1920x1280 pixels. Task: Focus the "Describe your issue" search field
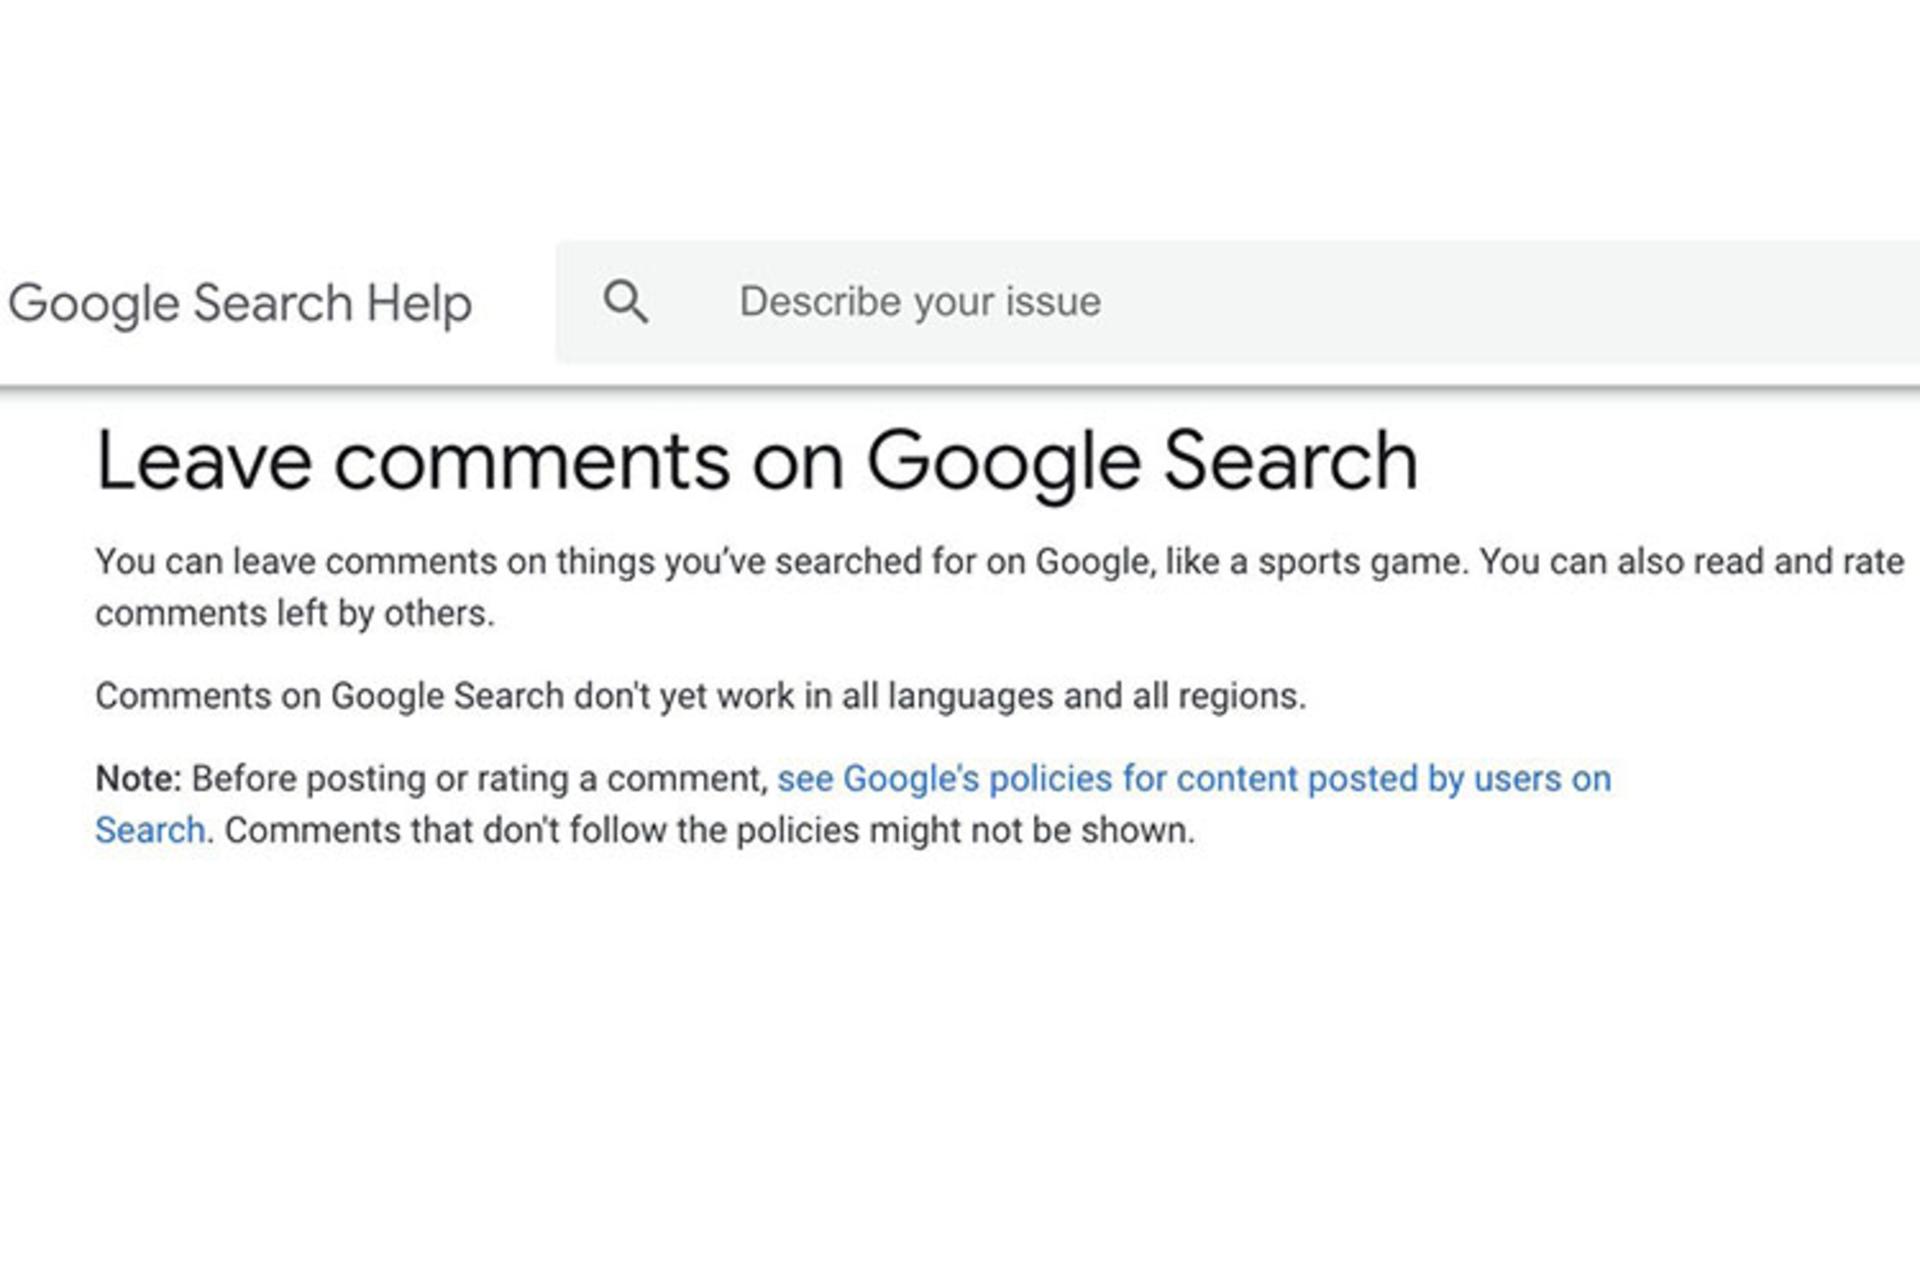tap(1238, 301)
